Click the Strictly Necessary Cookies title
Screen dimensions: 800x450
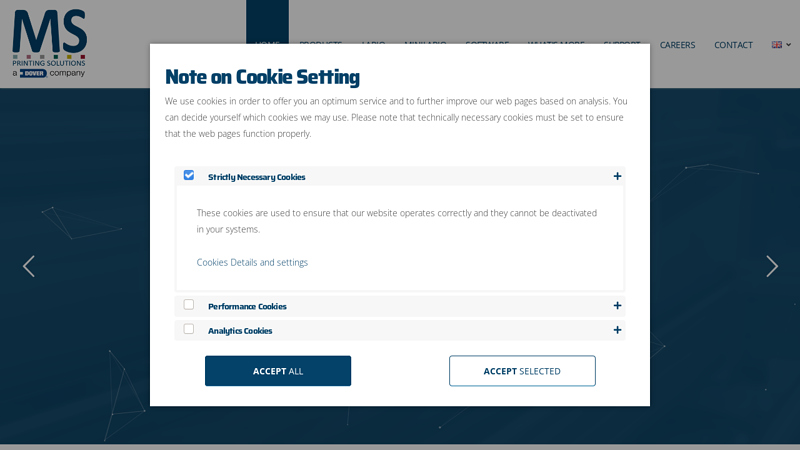(x=256, y=177)
